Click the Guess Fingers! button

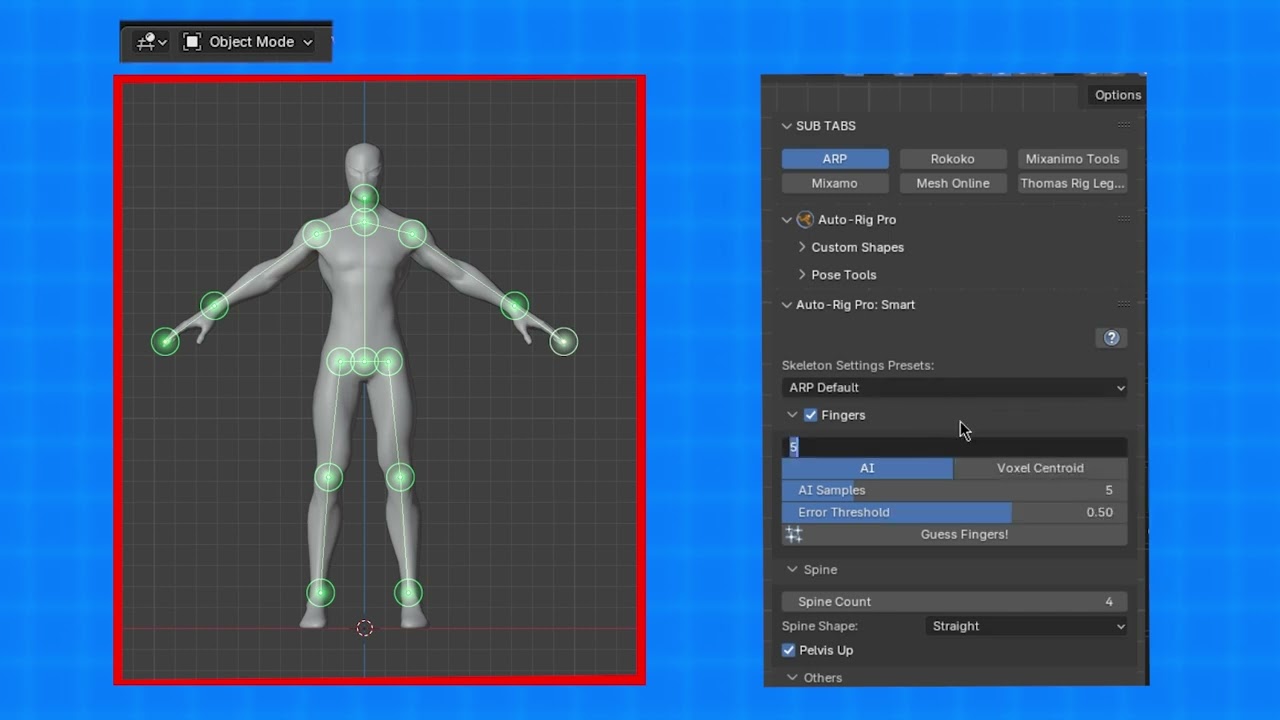[x=954, y=534]
